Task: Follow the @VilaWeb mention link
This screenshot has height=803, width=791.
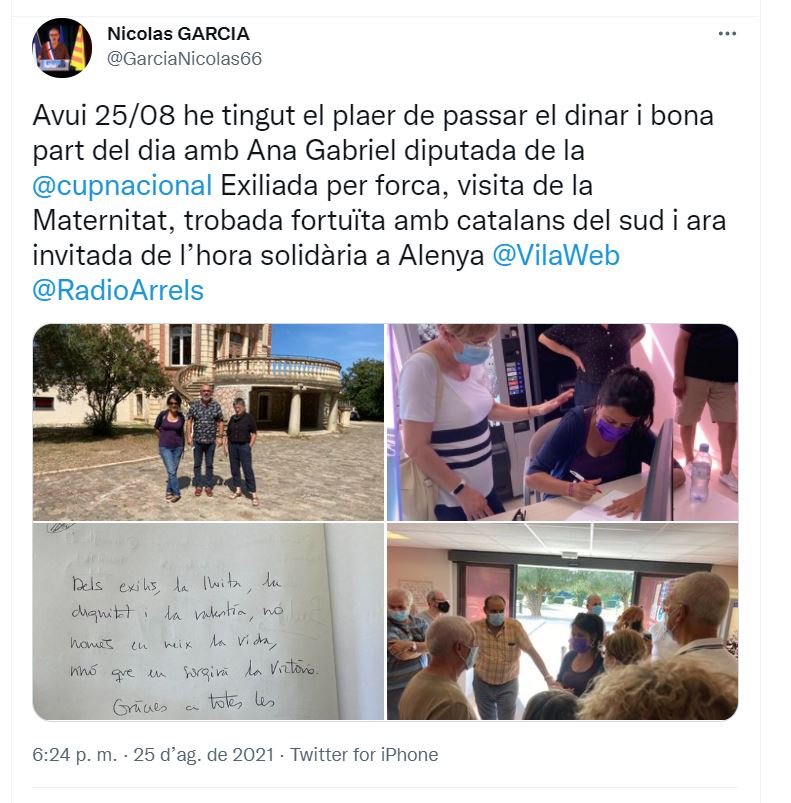Action: [556, 256]
